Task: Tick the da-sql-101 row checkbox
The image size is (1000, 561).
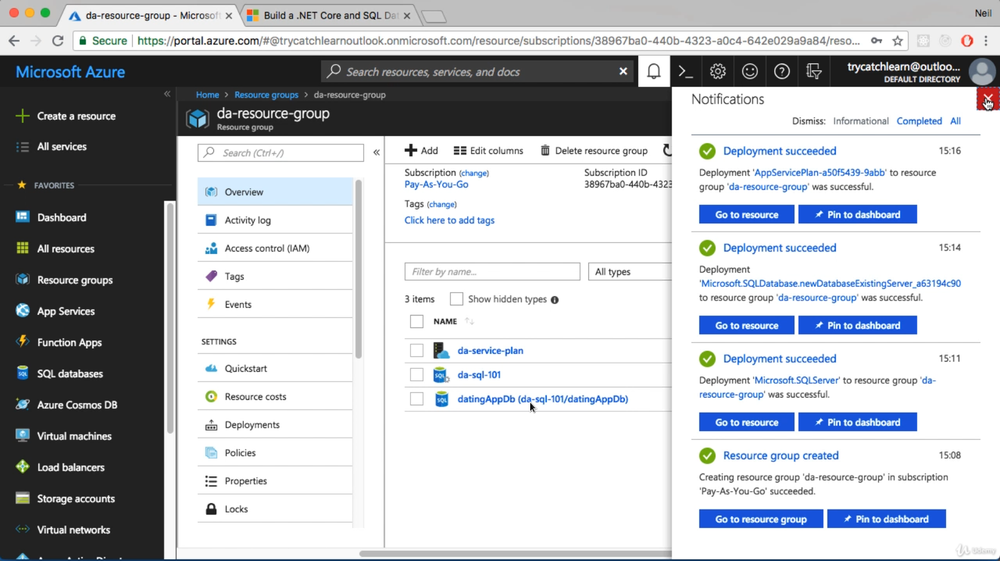Action: (x=417, y=375)
